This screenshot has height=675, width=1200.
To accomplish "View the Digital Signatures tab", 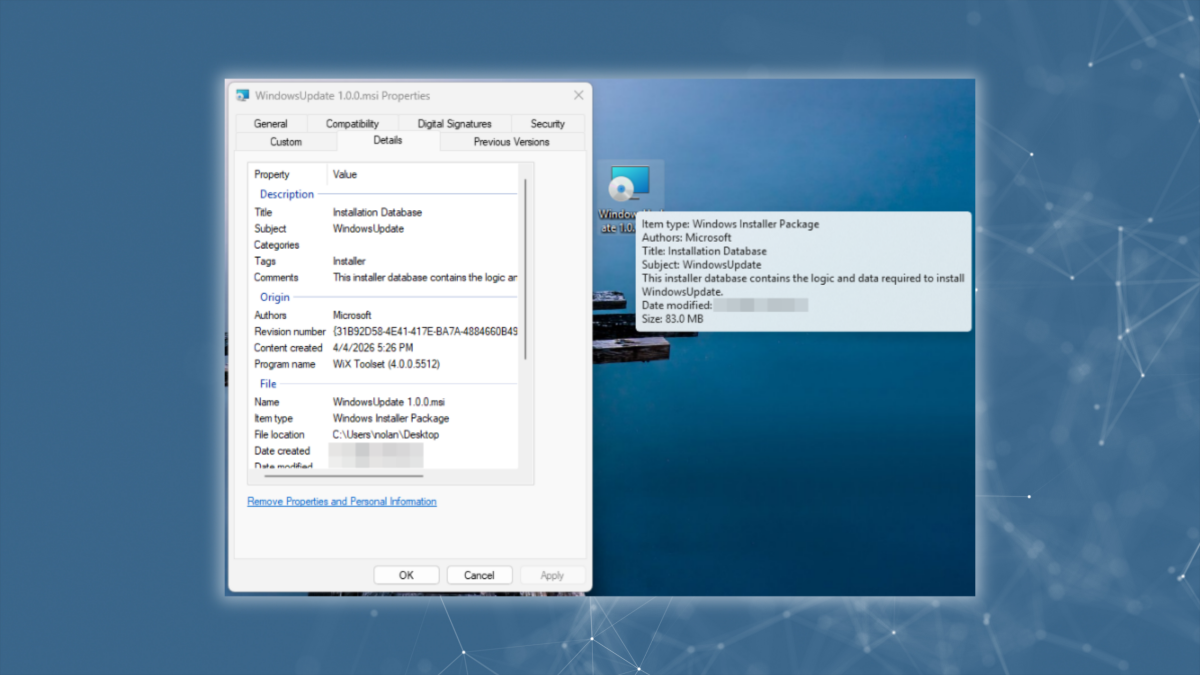I will (x=455, y=123).
